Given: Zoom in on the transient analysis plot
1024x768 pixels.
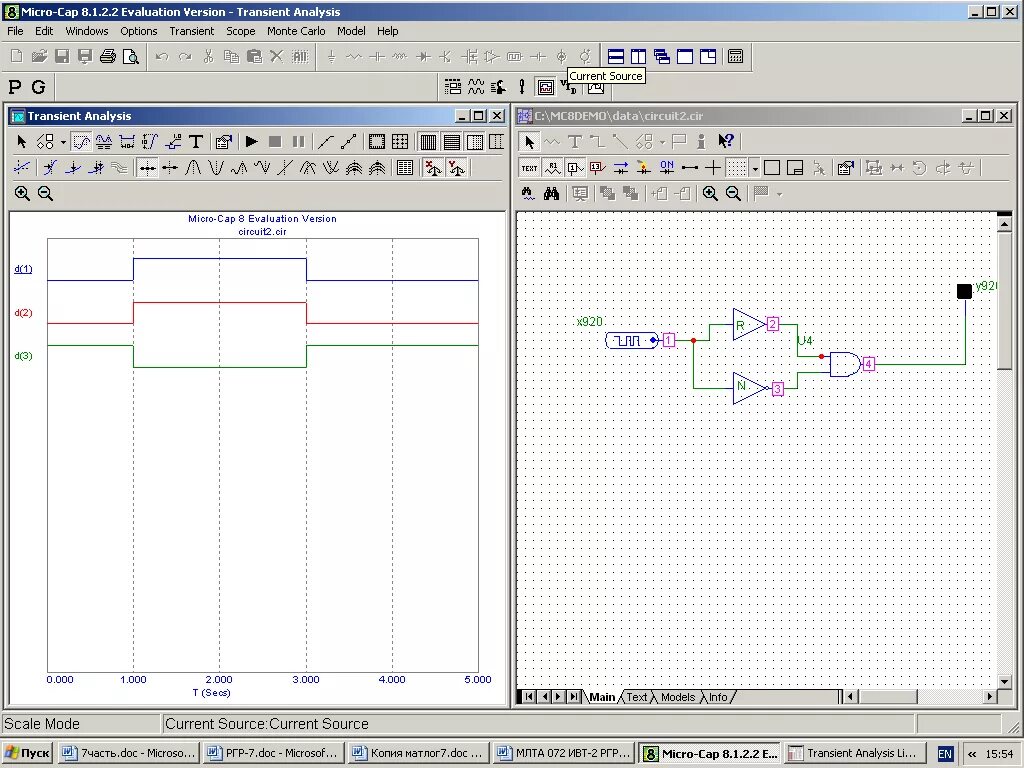Looking at the screenshot, I should pos(22,193).
